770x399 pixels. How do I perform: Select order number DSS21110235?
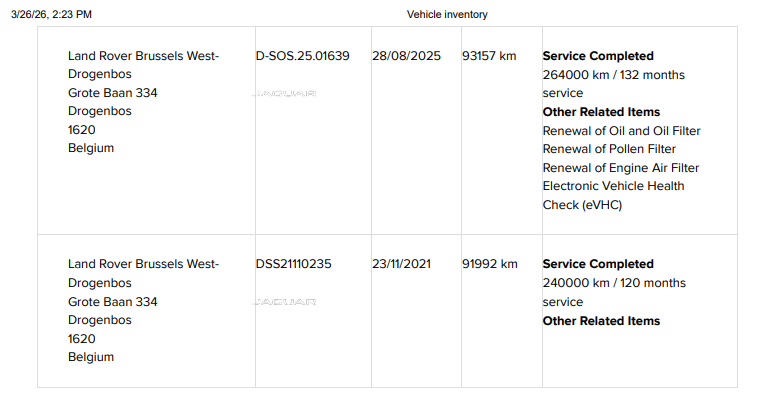(294, 264)
